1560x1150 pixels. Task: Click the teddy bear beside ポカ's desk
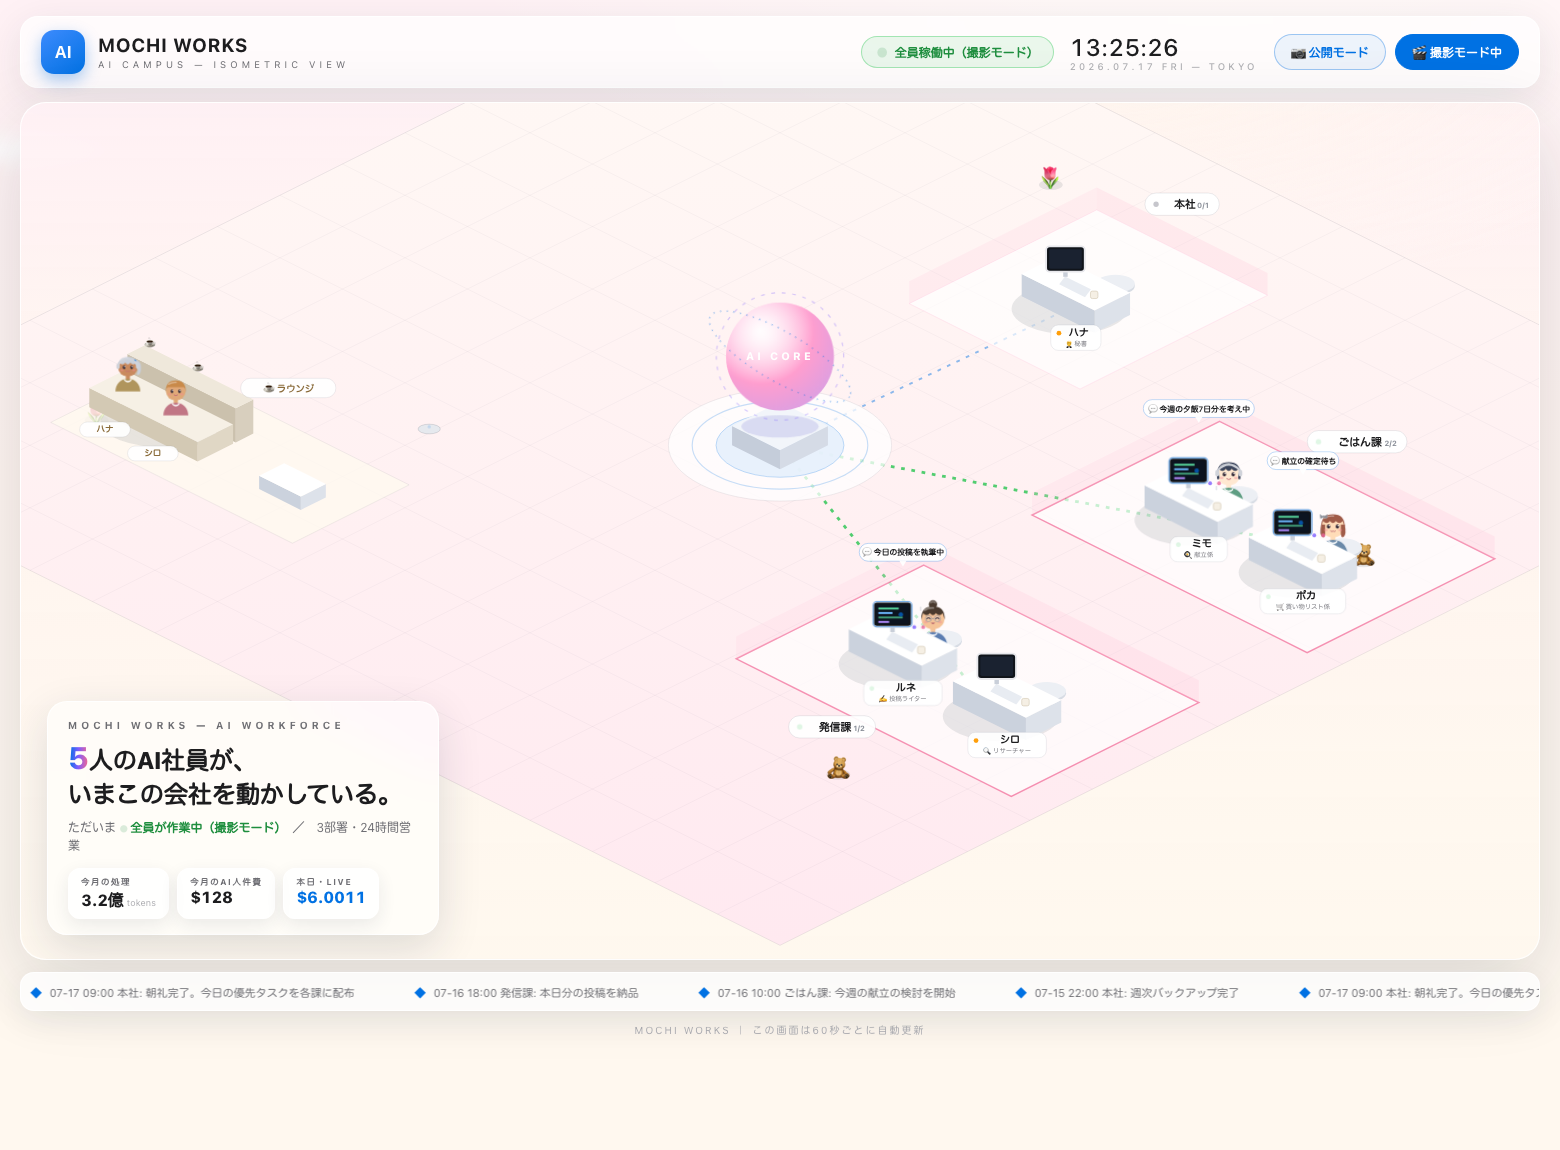[x=1365, y=555]
